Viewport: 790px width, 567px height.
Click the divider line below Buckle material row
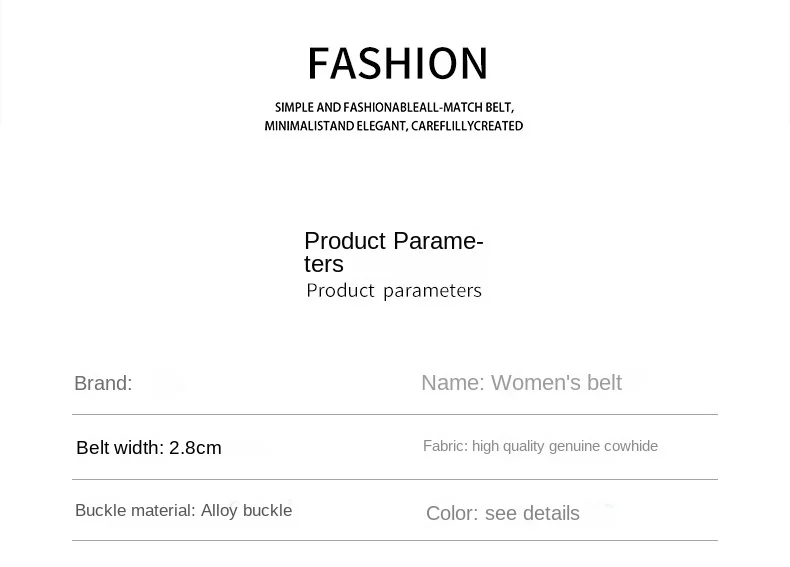pyautogui.click(x=394, y=540)
